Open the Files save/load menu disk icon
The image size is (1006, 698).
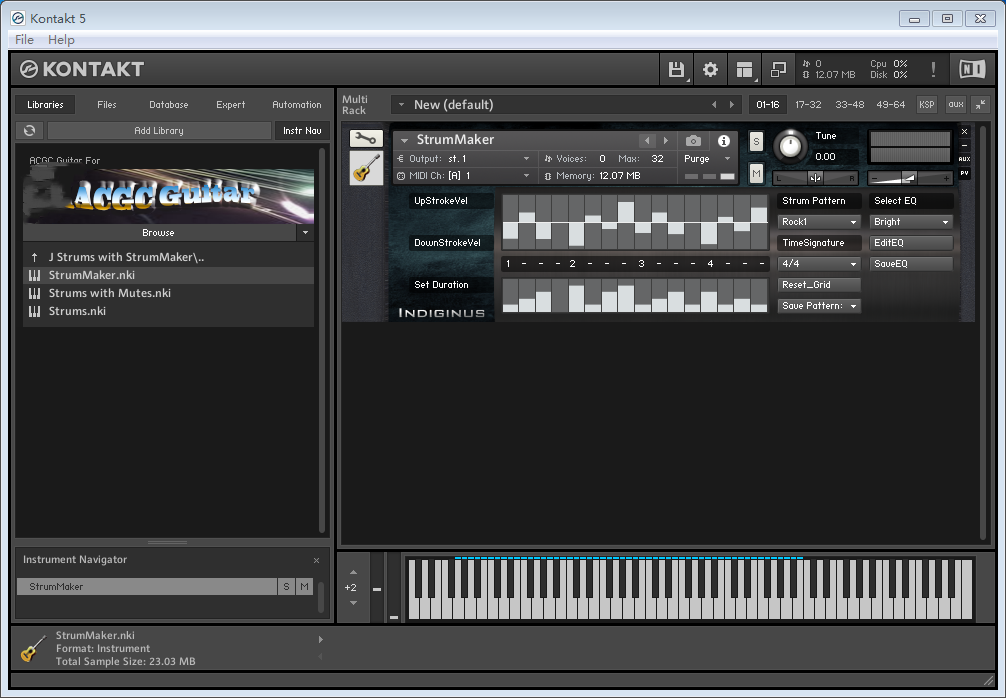coord(676,69)
